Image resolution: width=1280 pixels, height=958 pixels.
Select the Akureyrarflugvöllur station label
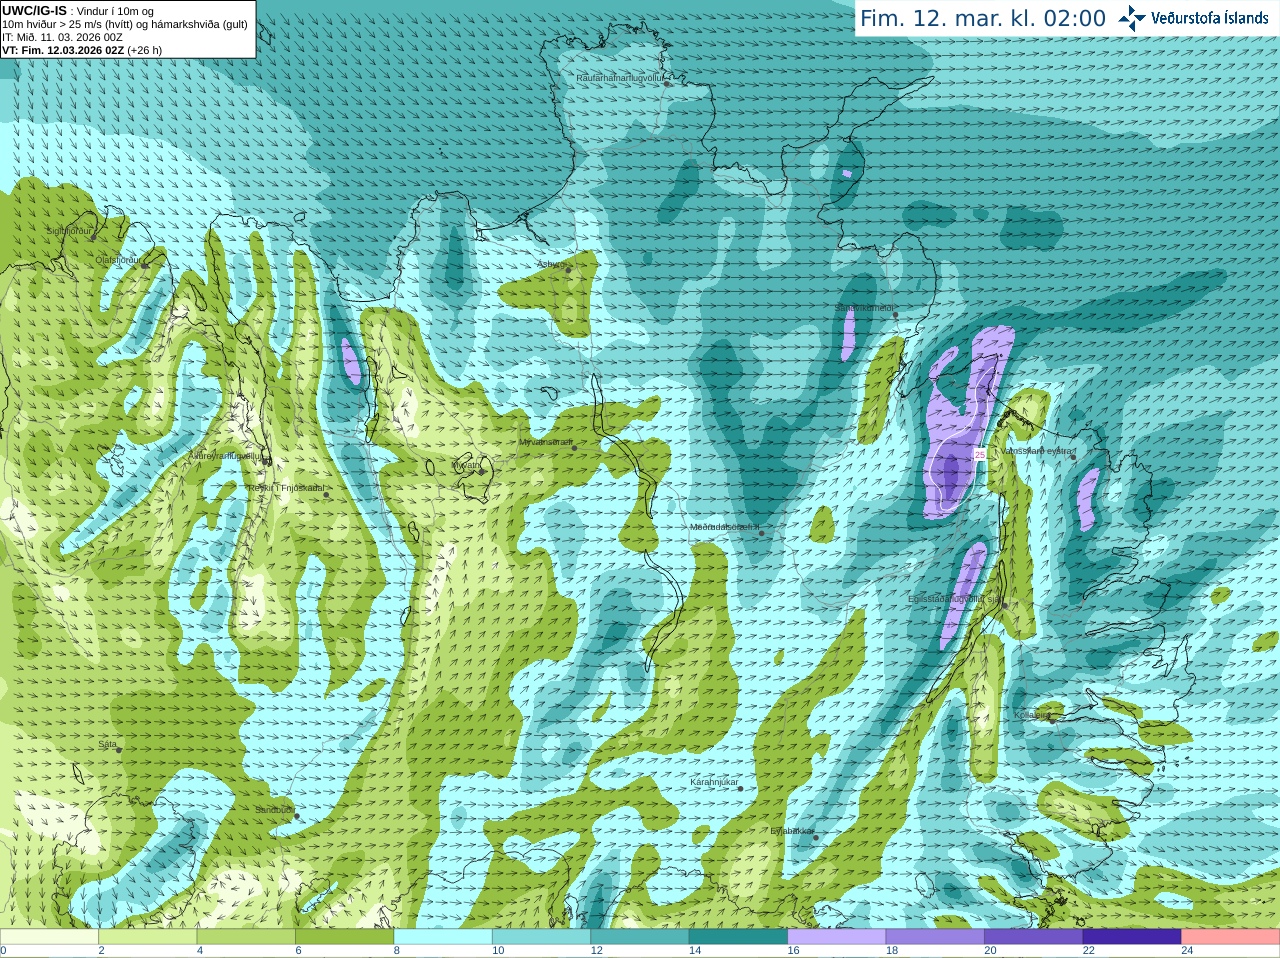(225, 456)
